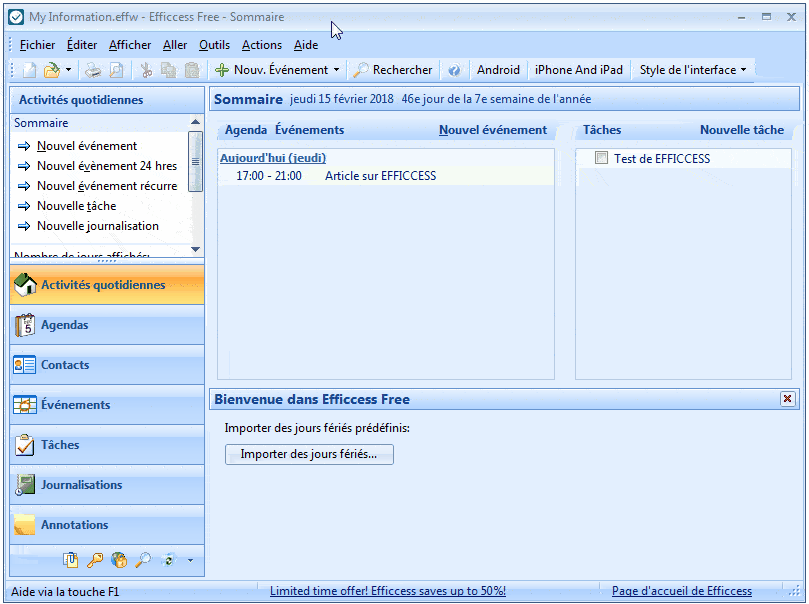Click Nouv. Événement toolbar button
This screenshot has height=604, width=809.
coord(272,70)
